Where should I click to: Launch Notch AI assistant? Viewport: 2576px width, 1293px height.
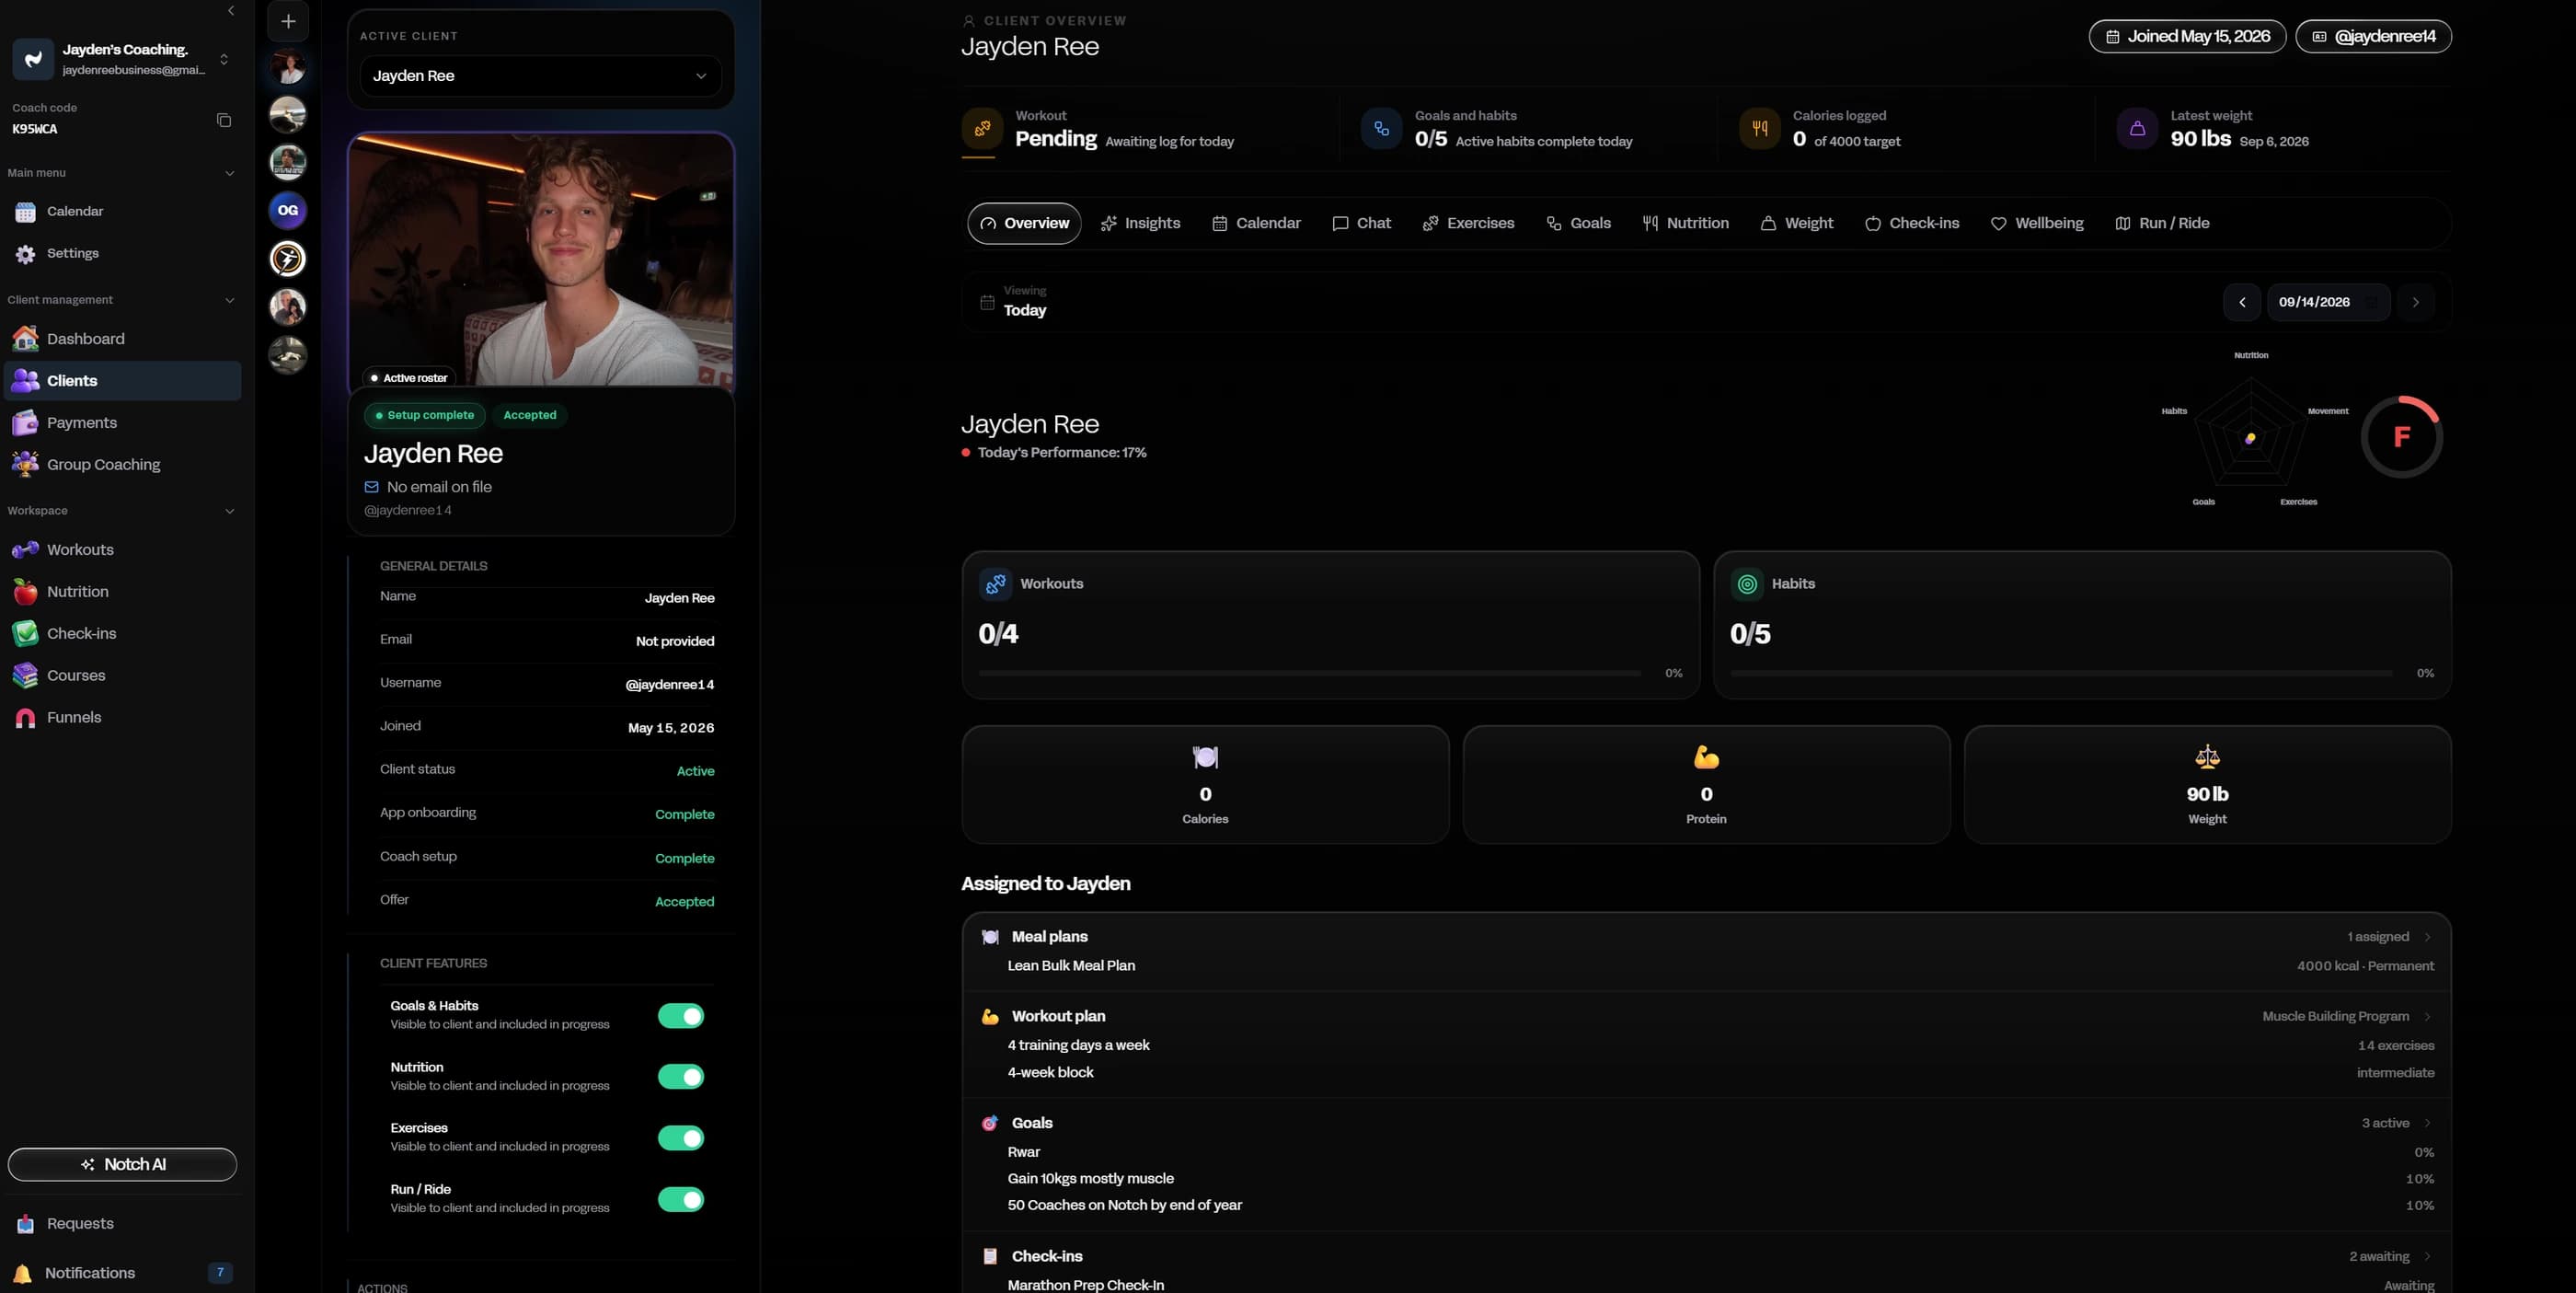tap(122, 1164)
